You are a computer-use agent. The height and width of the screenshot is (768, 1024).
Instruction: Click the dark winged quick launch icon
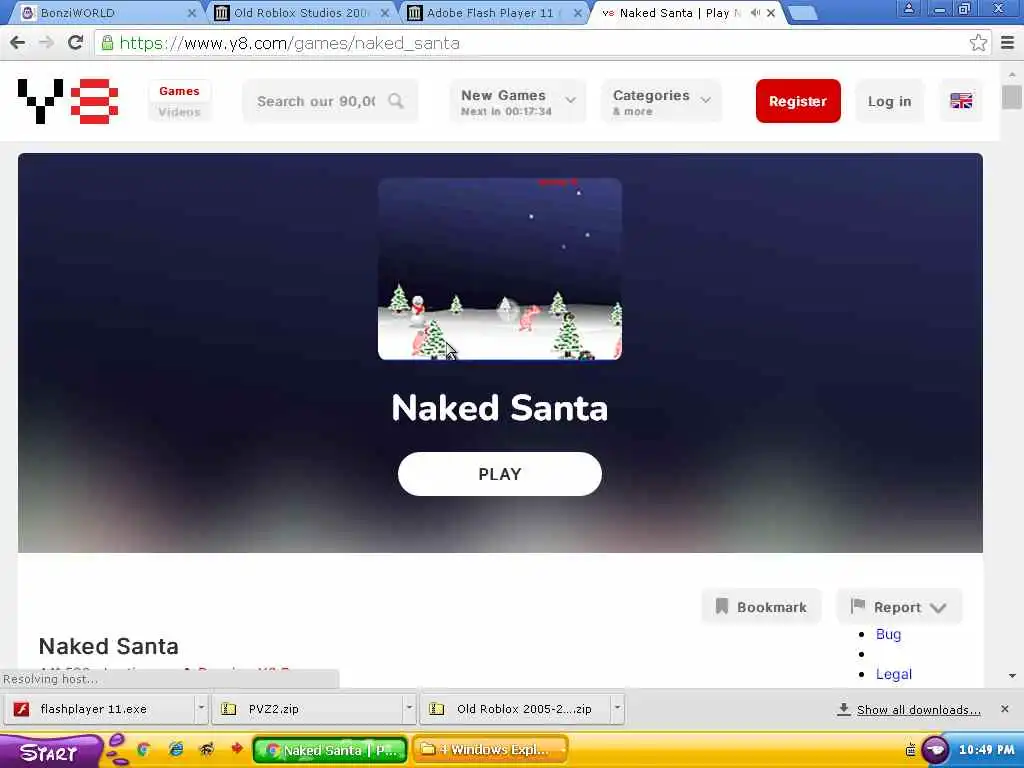click(x=206, y=750)
